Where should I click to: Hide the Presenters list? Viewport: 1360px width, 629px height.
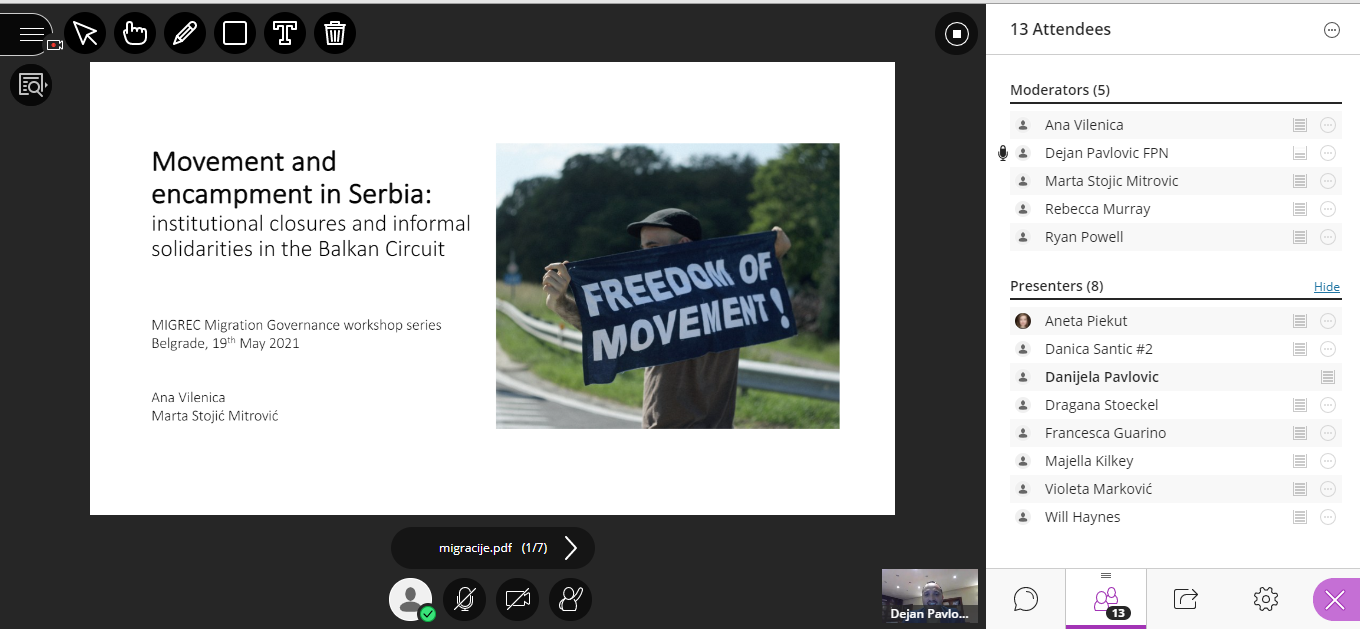1326,287
